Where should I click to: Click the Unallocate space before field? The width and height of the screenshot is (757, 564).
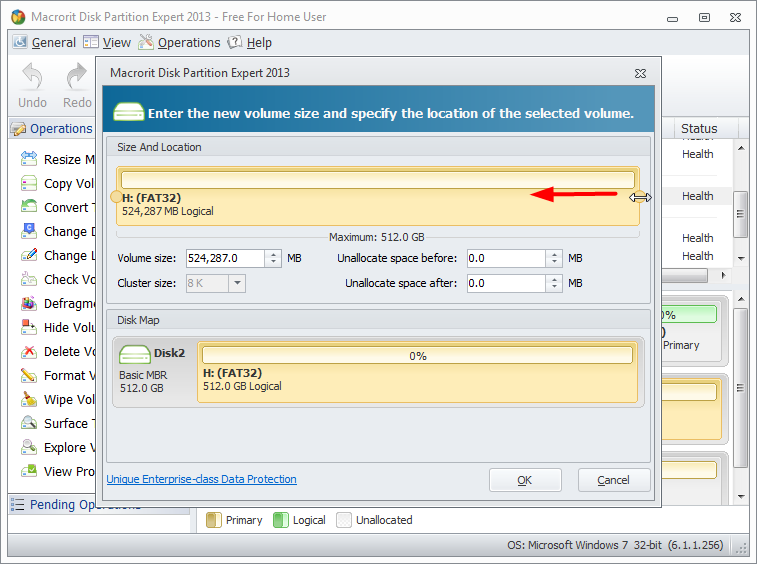pos(506,258)
